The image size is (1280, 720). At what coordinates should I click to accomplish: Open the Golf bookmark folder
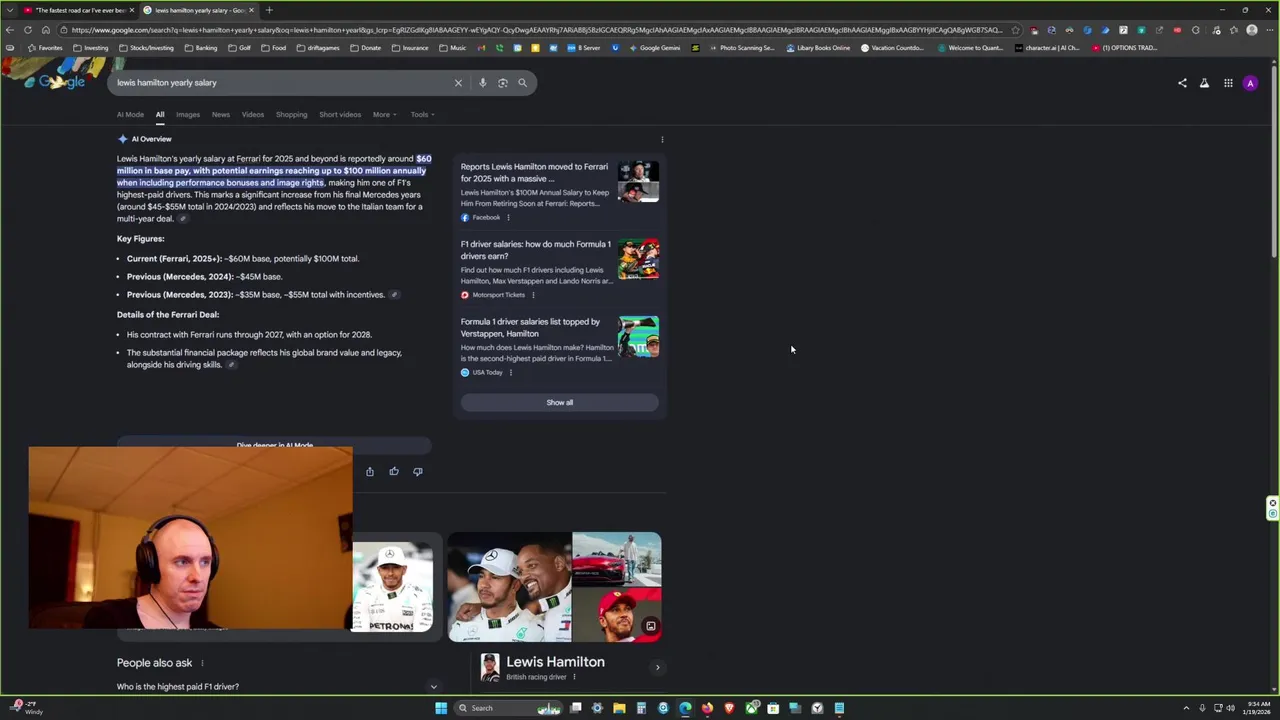pos(239,48)
